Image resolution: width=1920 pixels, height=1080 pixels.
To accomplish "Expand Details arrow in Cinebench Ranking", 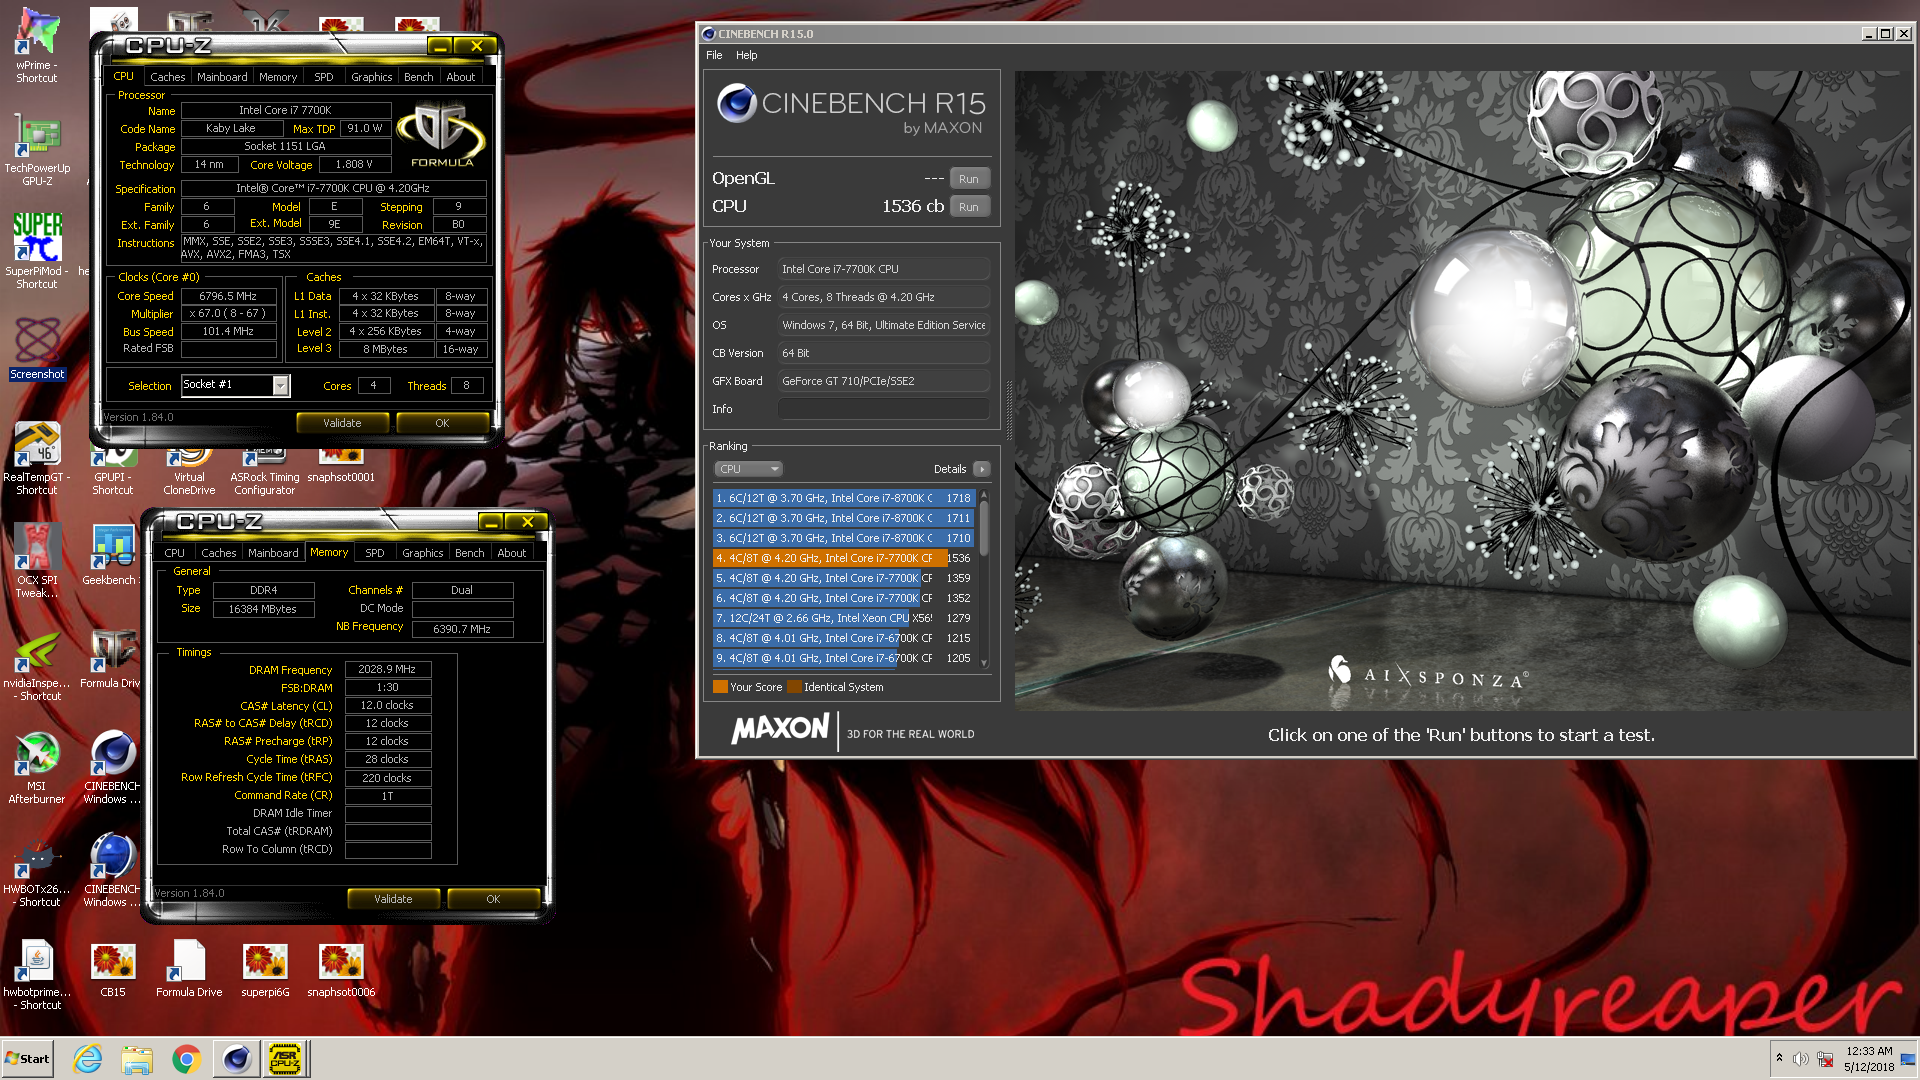I will 982,469.
